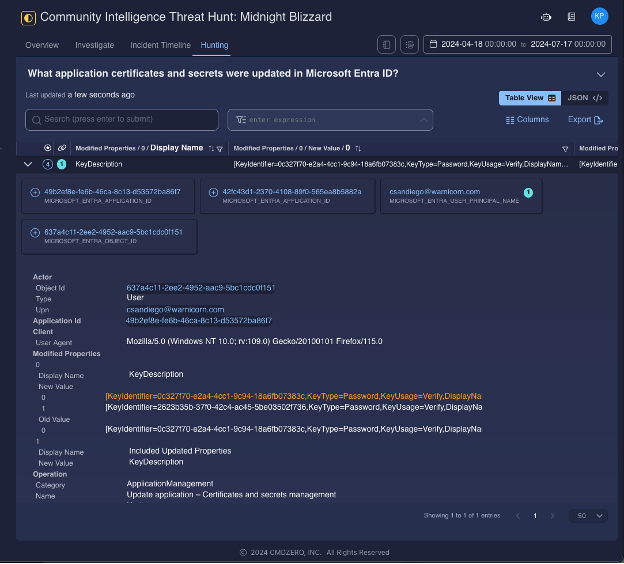Select the Hunting tab
624x564 pixels.
[214, 45]
